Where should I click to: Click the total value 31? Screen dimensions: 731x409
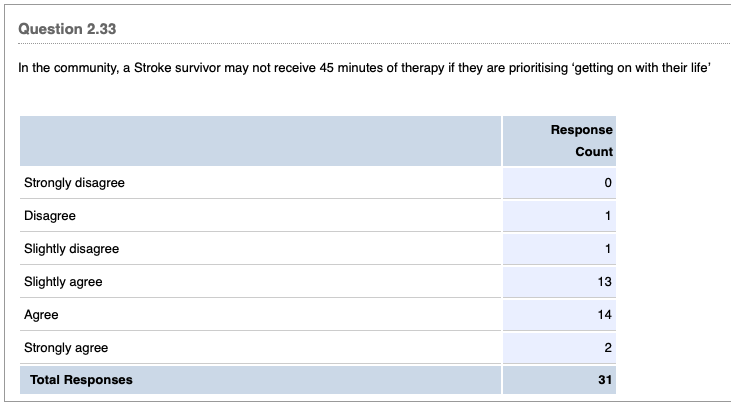[604, 380]
